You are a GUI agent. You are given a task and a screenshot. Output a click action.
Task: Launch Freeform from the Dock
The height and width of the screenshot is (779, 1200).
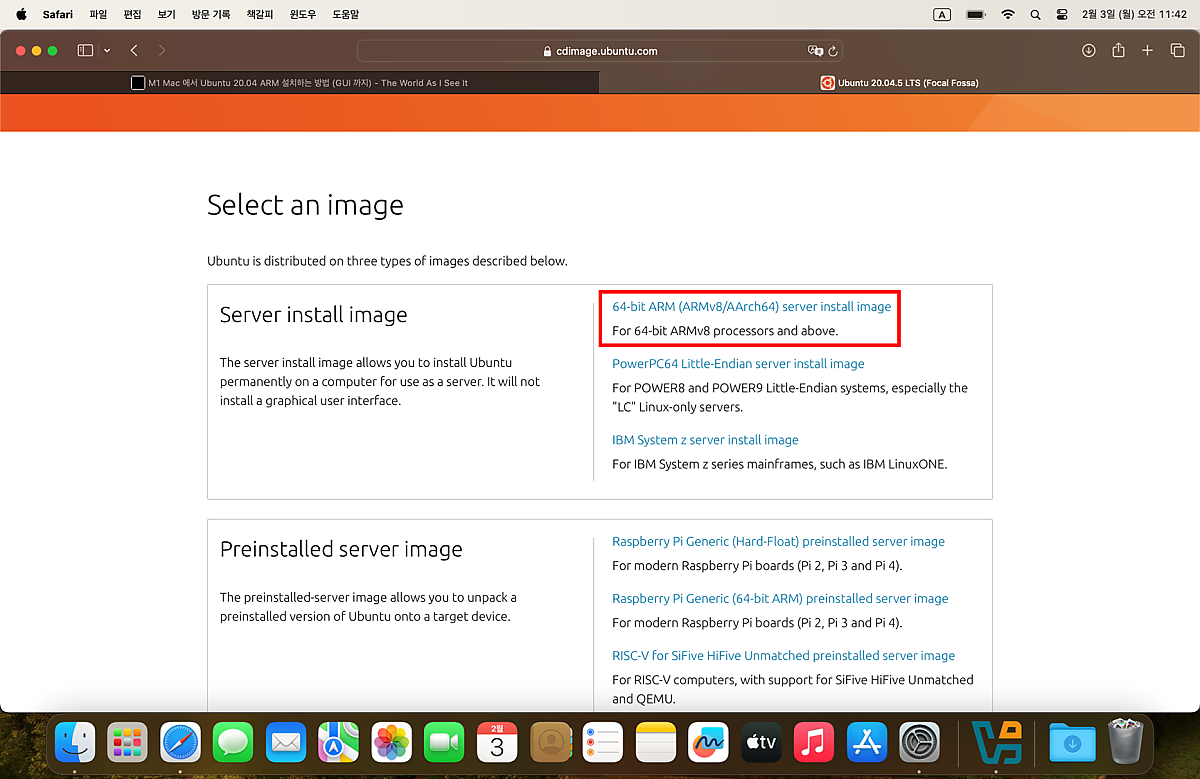pos(708,742)
